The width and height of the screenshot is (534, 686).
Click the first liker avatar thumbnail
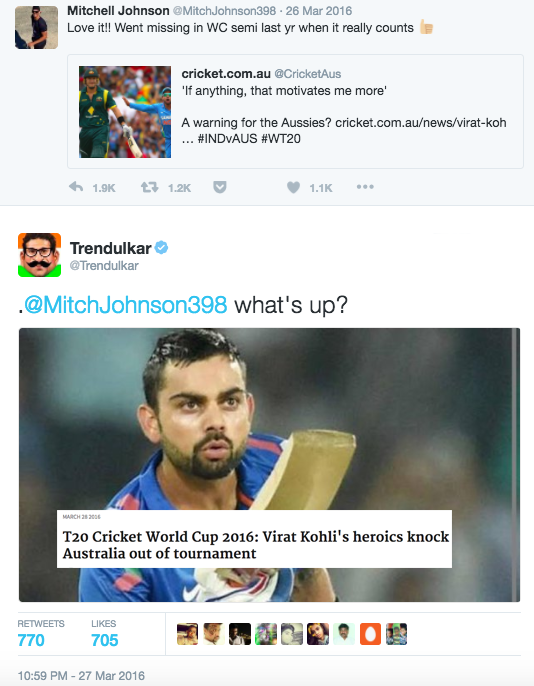[187, 634]
